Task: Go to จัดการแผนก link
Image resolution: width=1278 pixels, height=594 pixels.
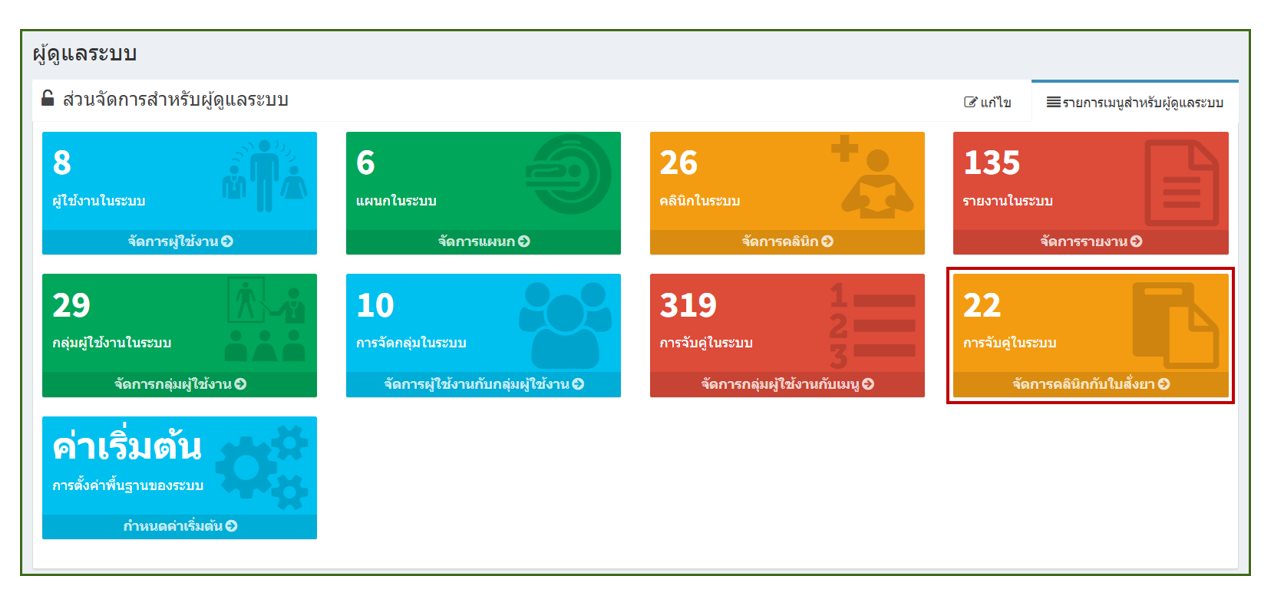Action: click(x=483, y=241)
